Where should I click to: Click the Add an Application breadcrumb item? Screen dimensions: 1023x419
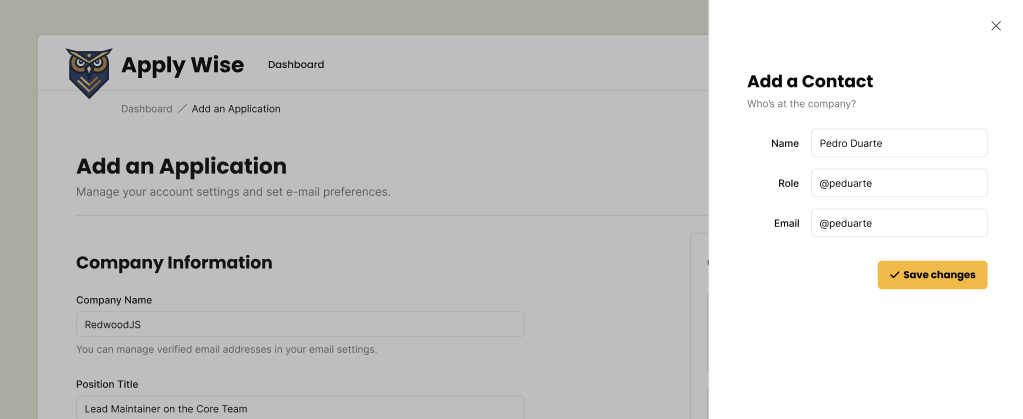coord(236,109)
